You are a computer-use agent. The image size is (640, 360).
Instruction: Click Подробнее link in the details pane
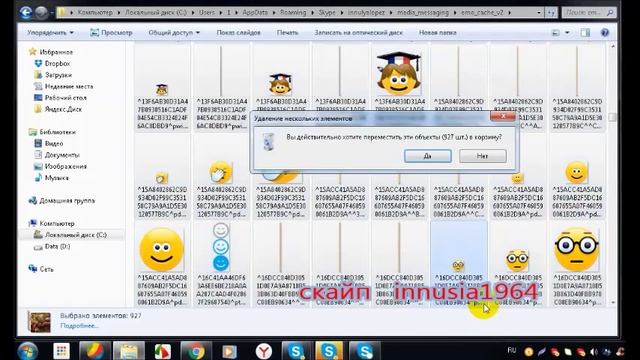(x=79, y=326)
